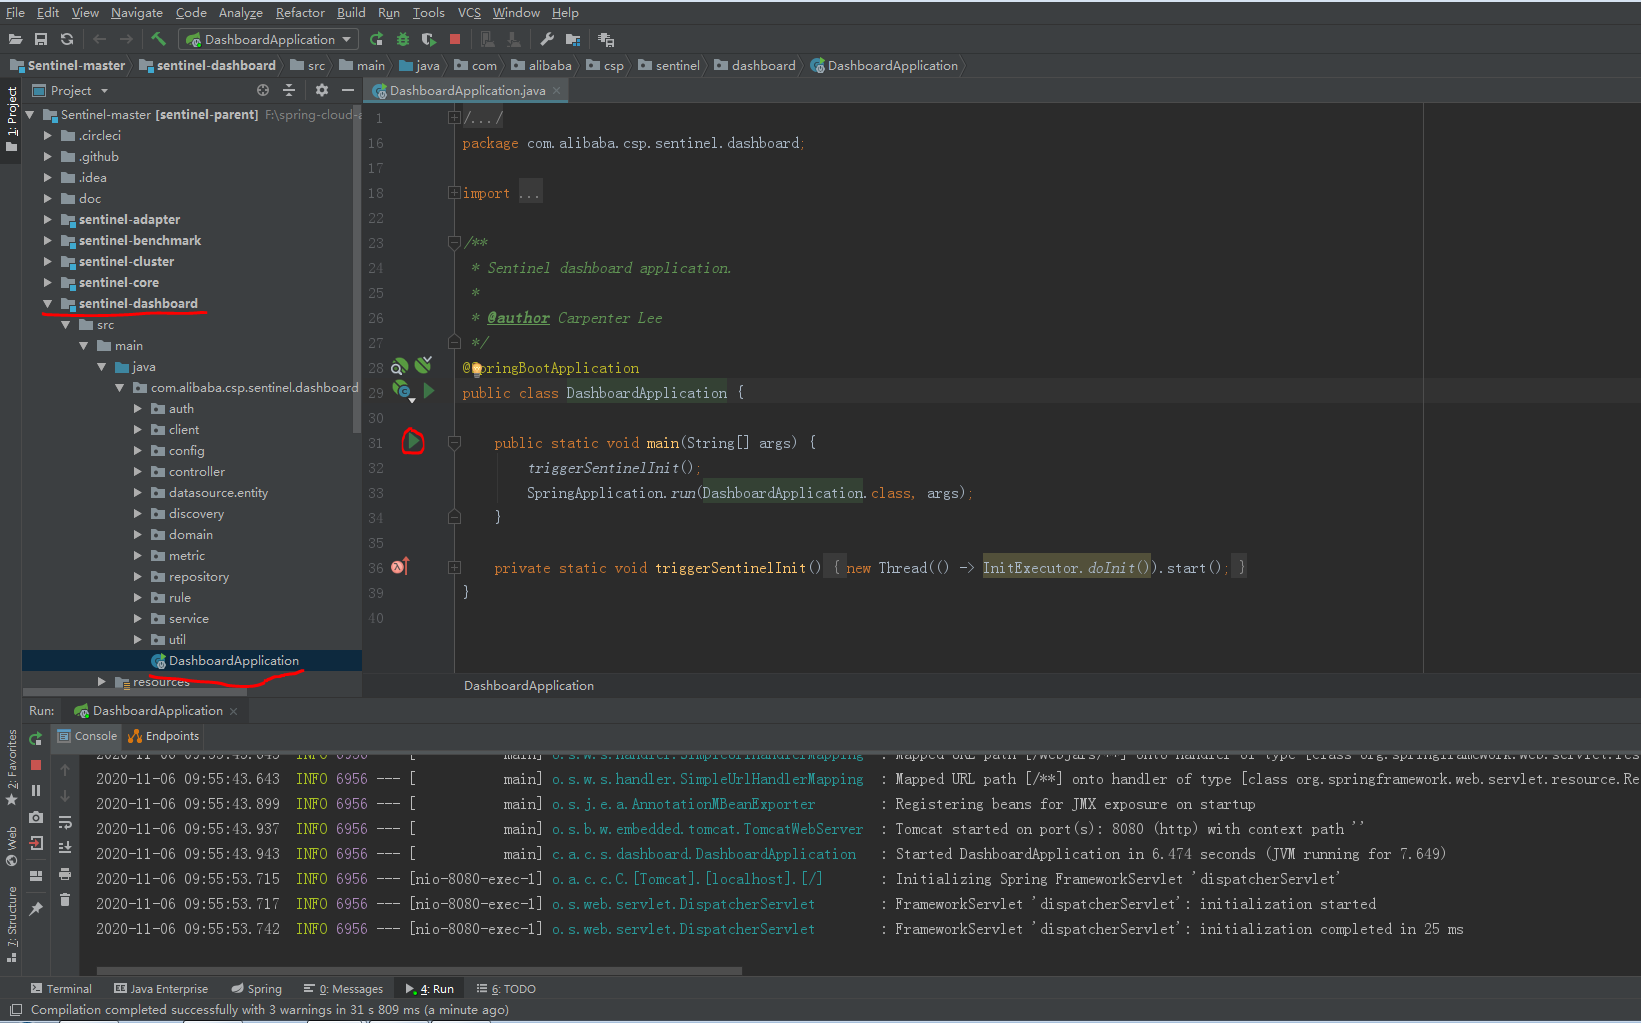Open the DashboardApplication run configuration dropdown
The image size is (1641, 1023).
[x=268, y=39]
